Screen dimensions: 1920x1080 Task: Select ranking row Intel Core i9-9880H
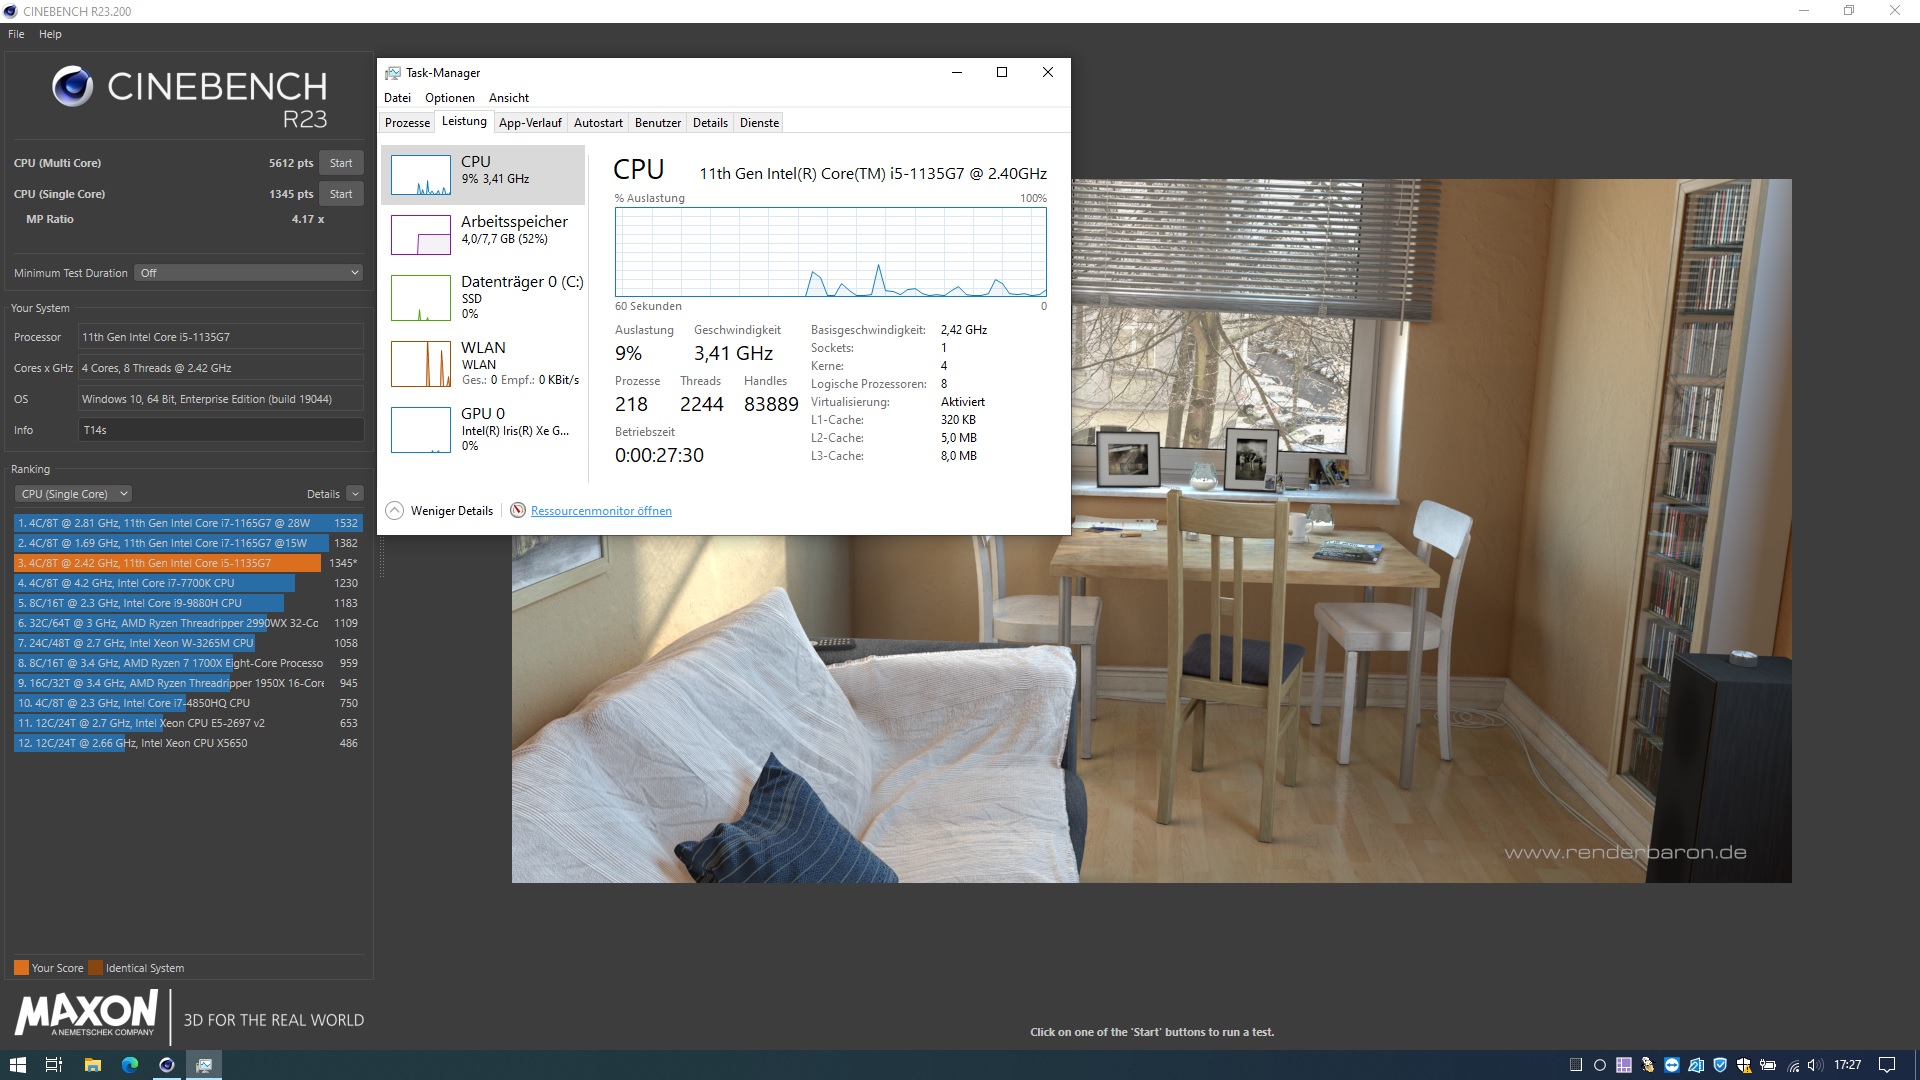(187, 603)
